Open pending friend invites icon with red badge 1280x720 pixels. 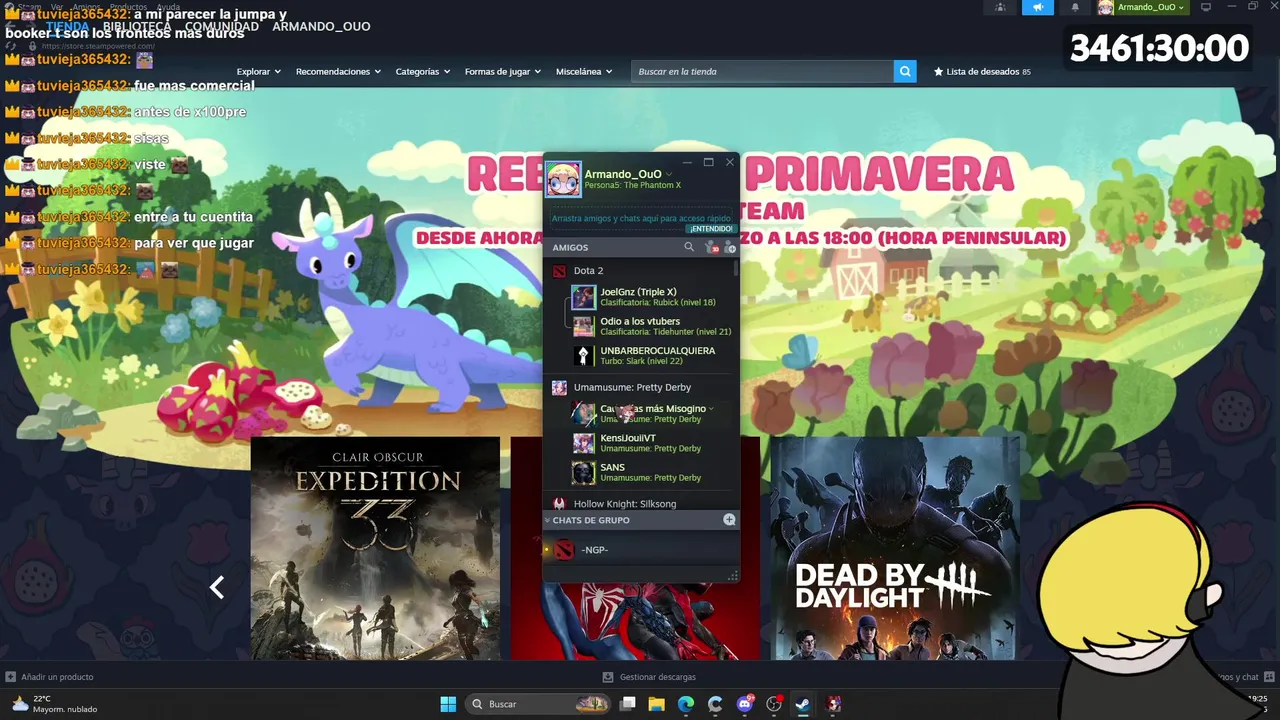711,247
